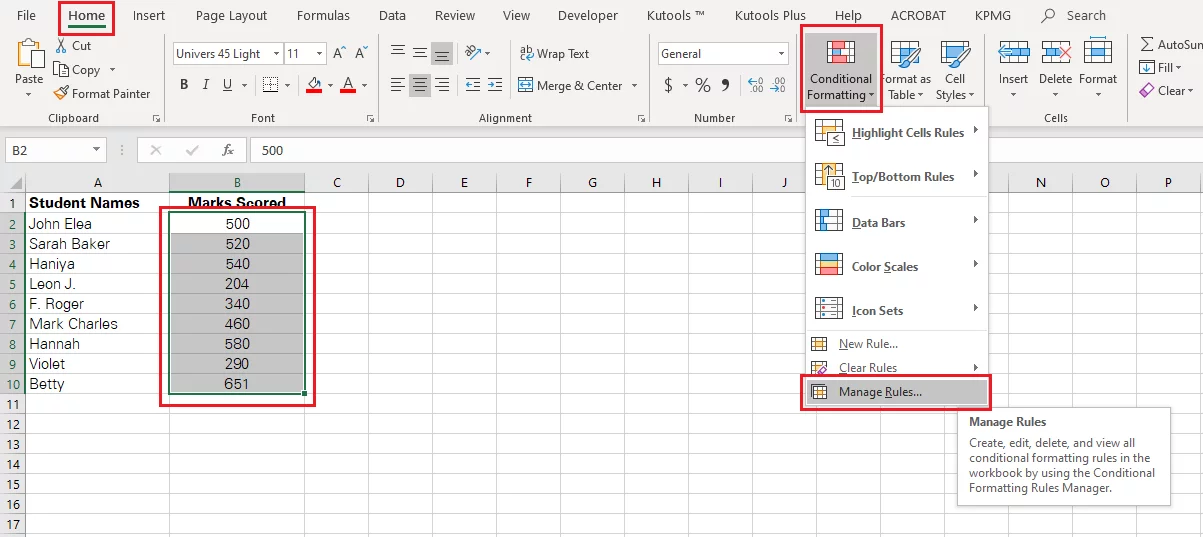This screenshot has height=537, width=1203.
Task: Open the Clear dropdown in the Editing group
Action: (1167, 91)
